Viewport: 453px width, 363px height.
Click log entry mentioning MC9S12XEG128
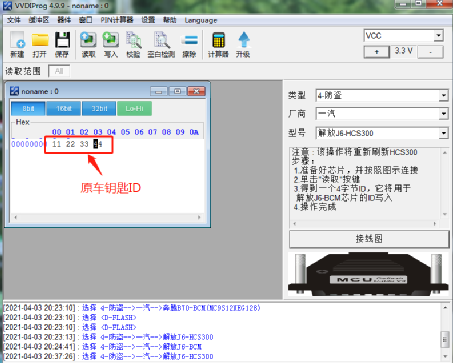coord(132,308)
